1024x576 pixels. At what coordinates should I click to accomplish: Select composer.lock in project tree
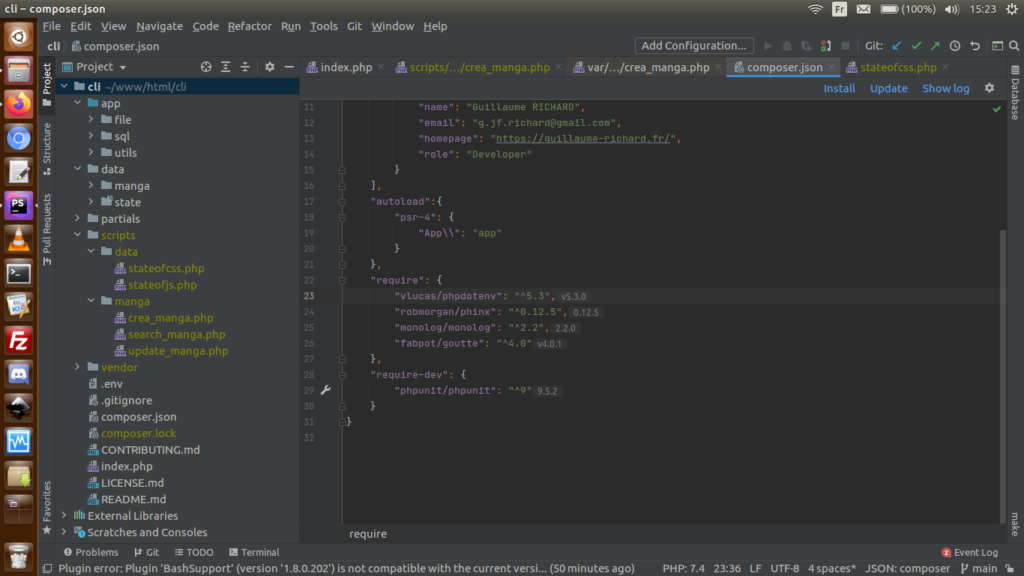[x=138, y=433]
